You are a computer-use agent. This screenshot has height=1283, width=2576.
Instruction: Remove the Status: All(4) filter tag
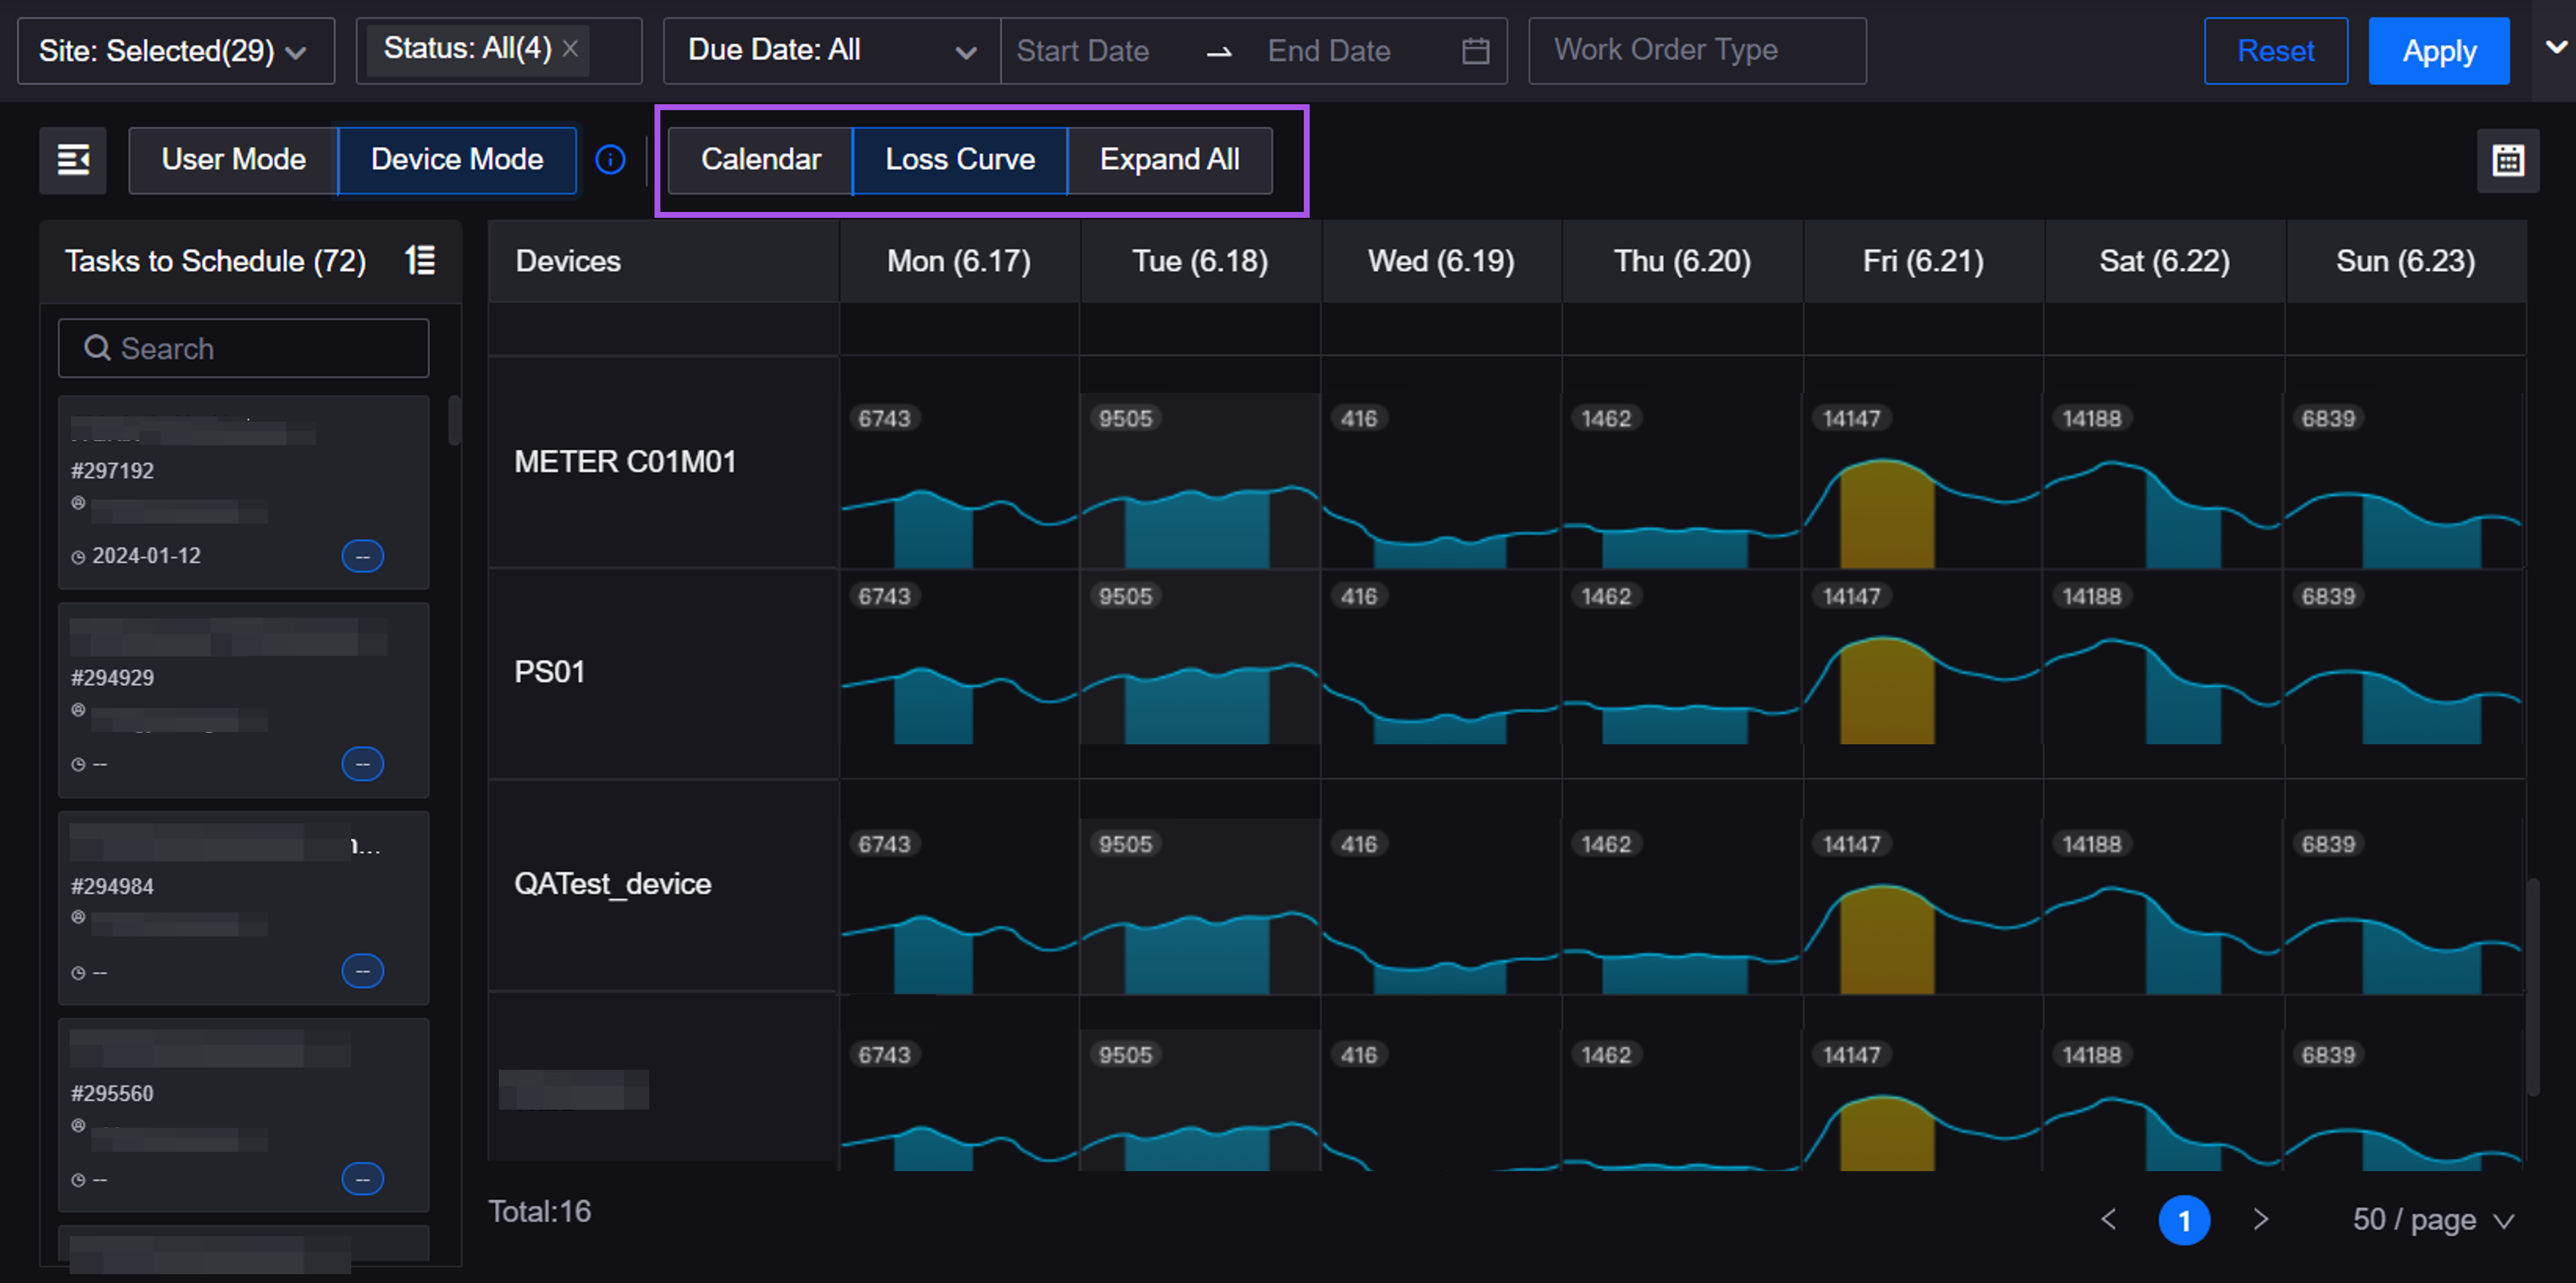pos(570,48)
